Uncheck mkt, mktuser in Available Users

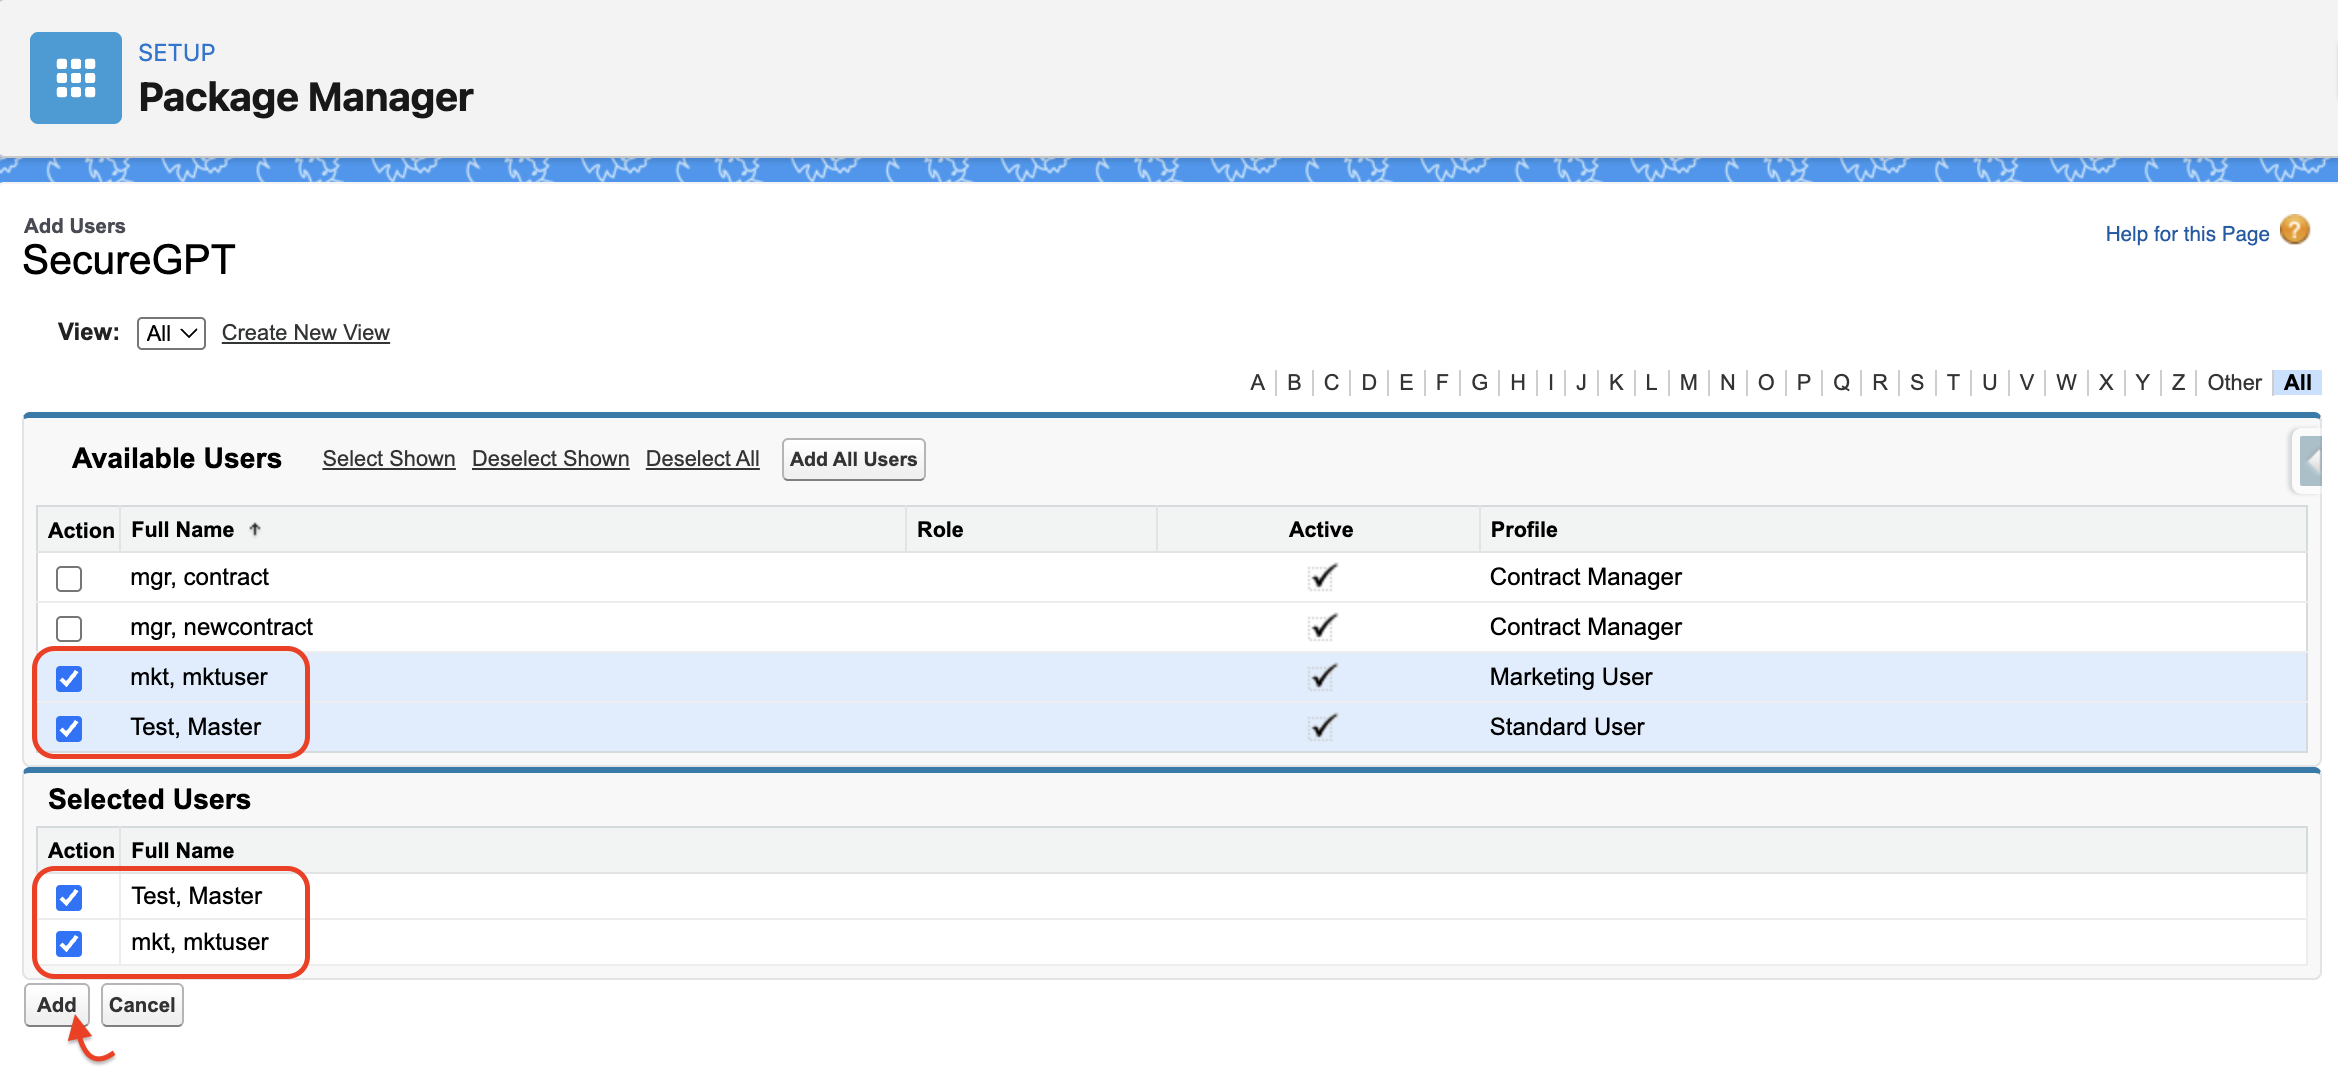[69, 678]
